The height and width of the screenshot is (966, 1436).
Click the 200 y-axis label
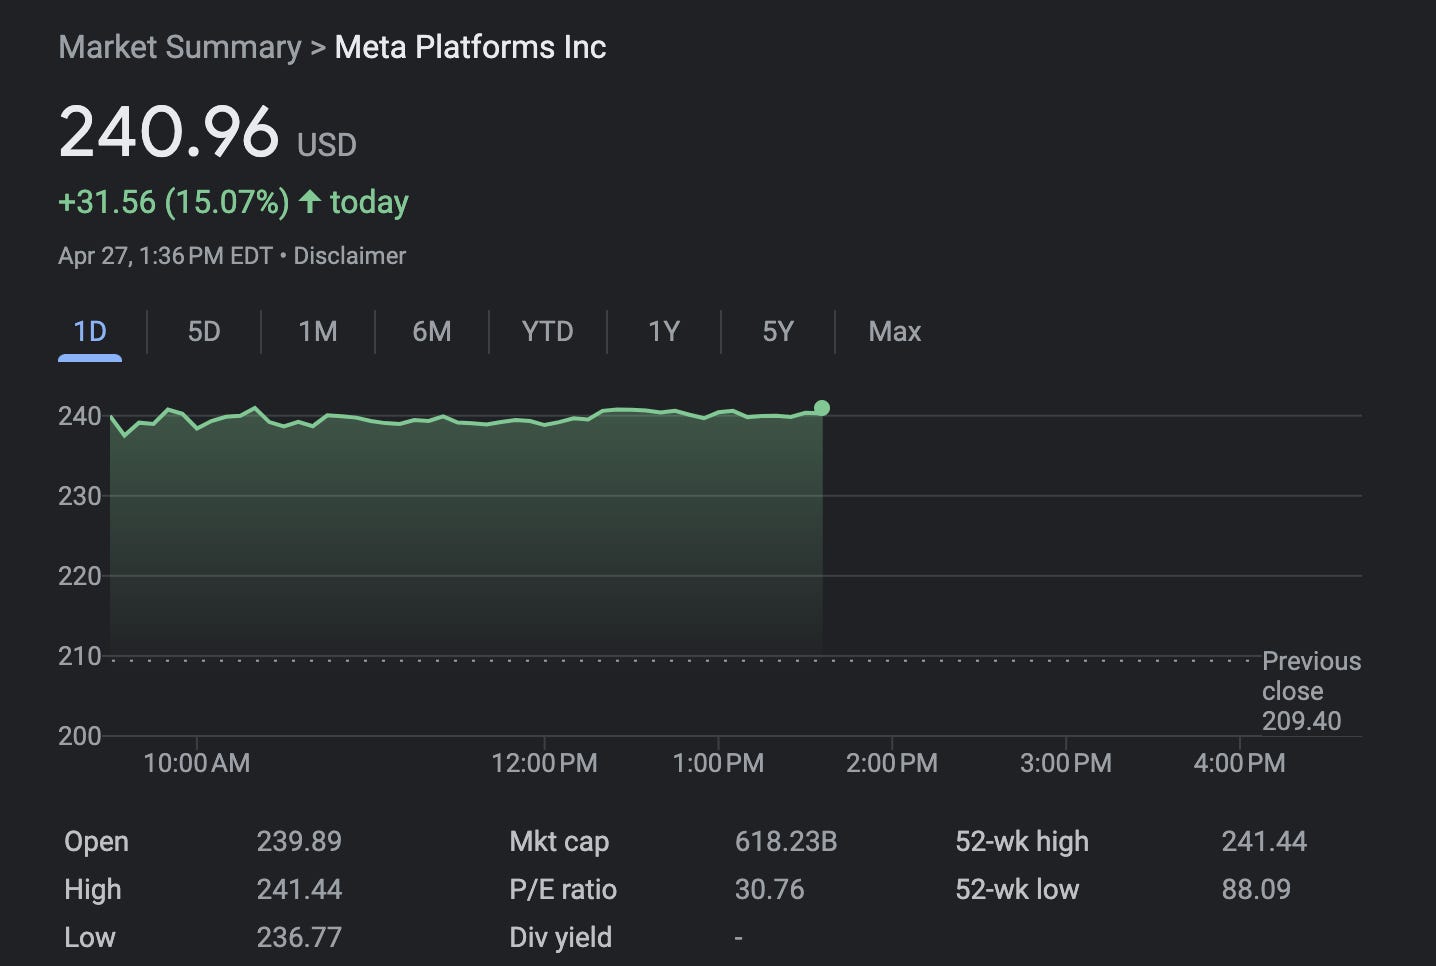pyautogui.click(x=80, y=736)
